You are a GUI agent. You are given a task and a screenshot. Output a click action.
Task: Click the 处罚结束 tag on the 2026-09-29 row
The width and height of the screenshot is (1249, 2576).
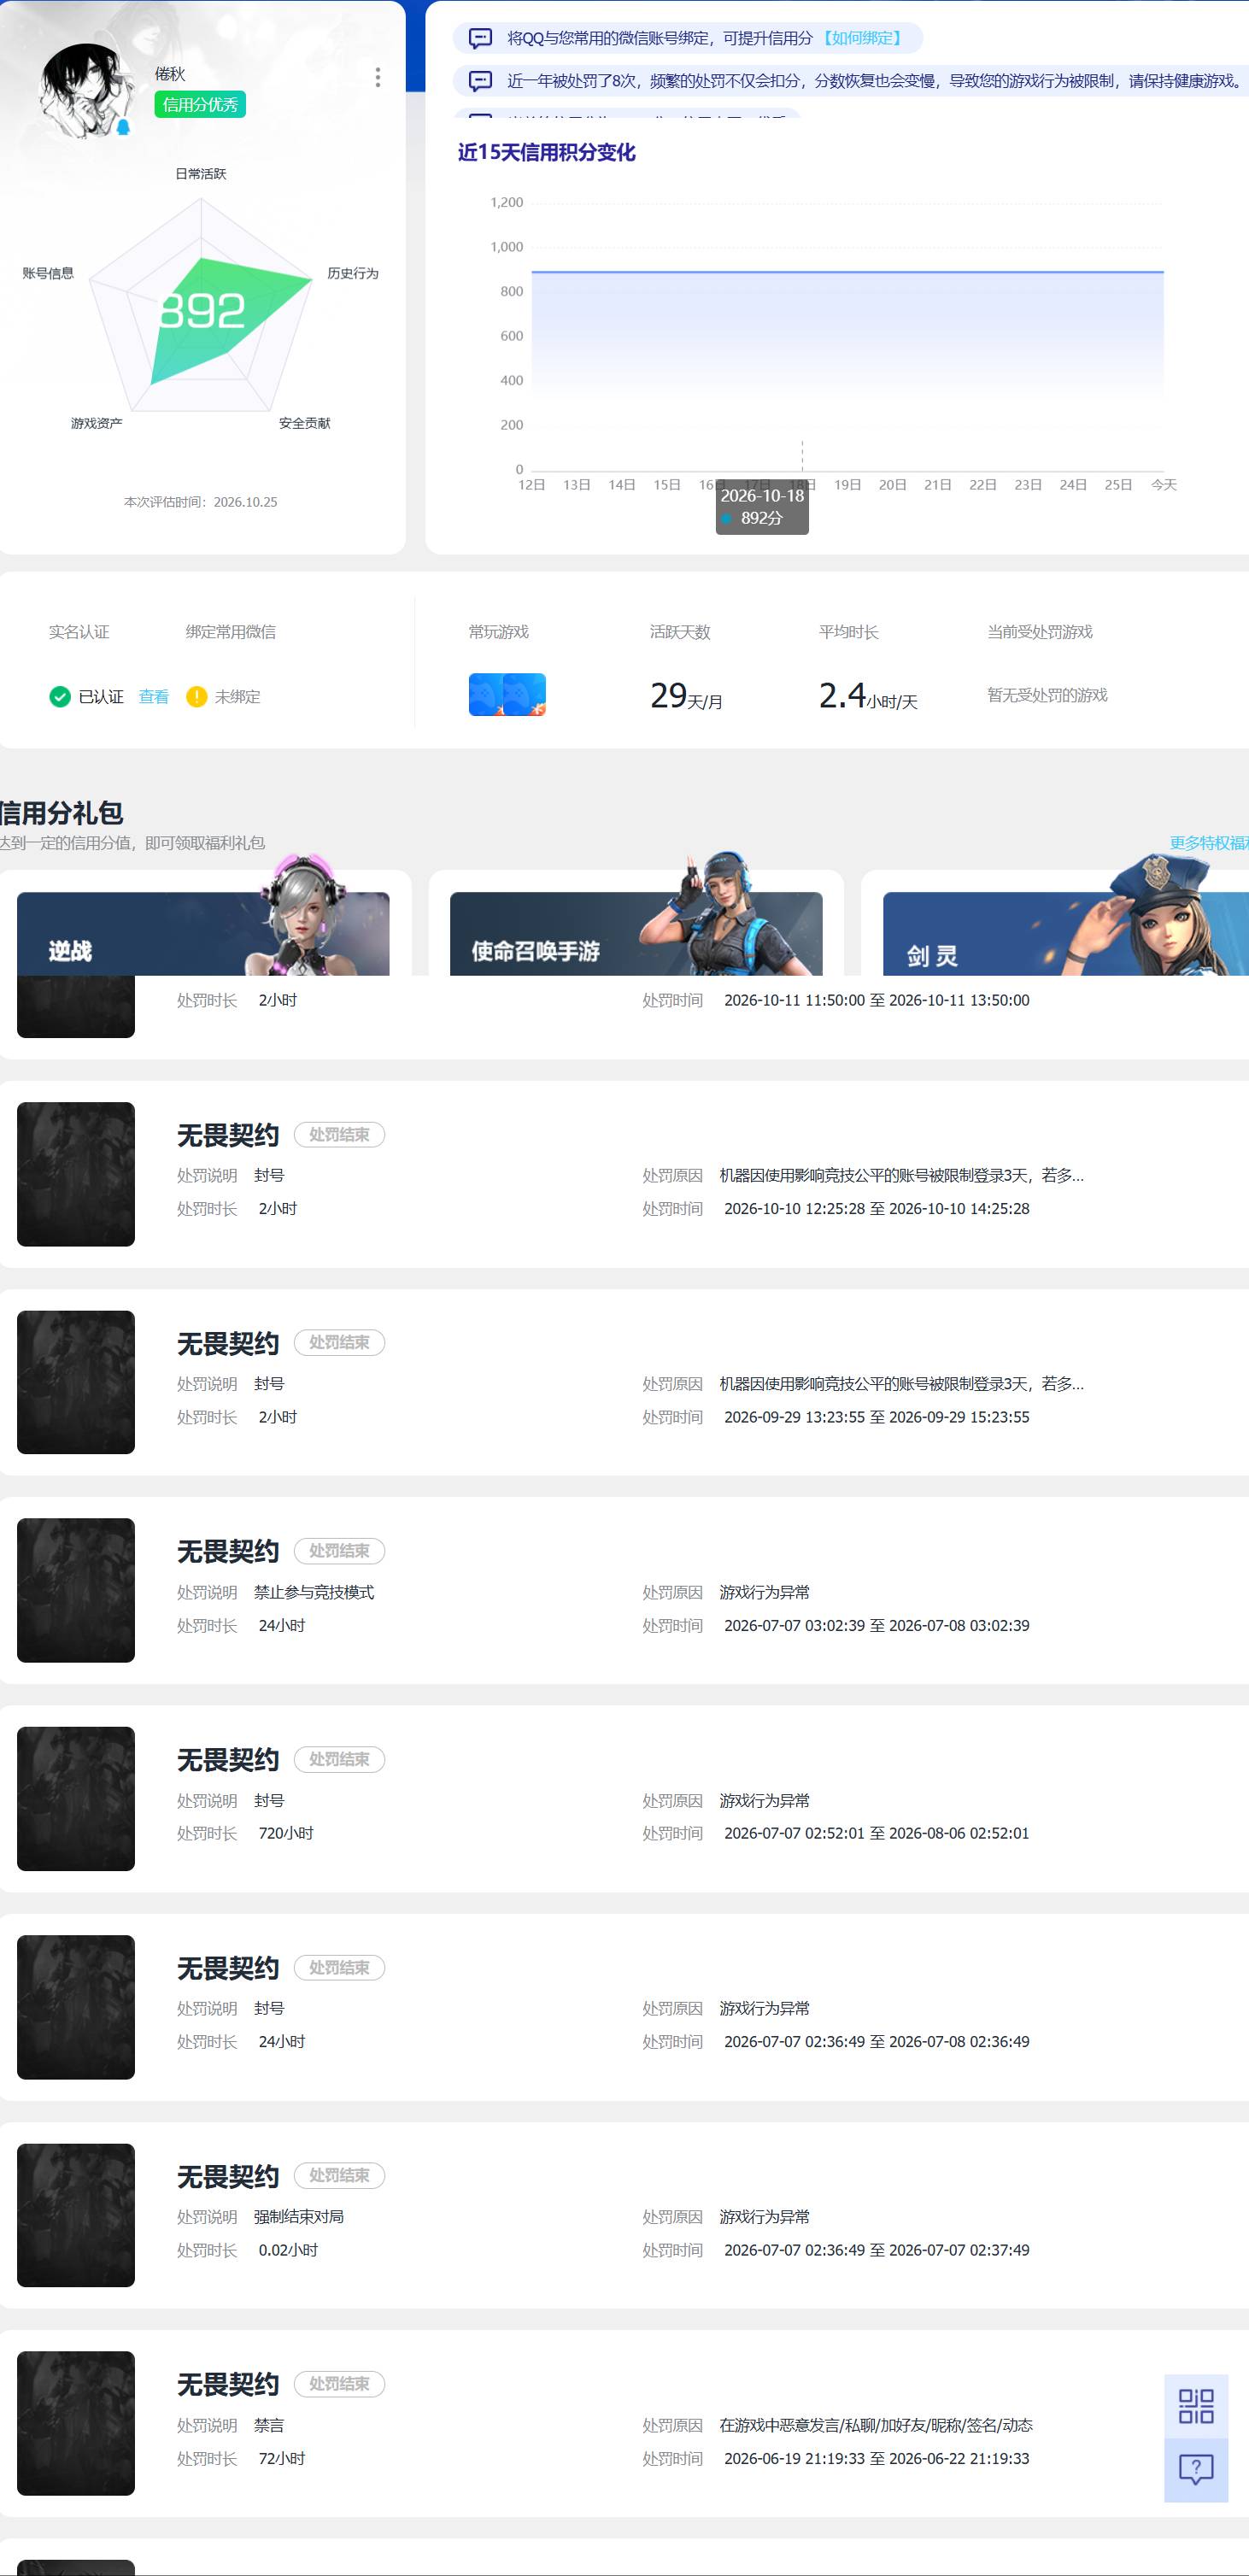pyautogui.click(x=339, y=1343)
